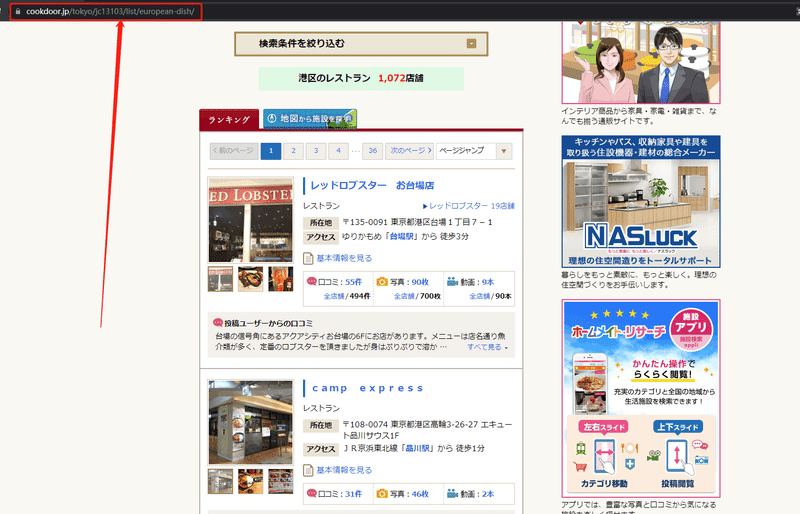Expand review with すべて見る link
The image size is (800, 514).
coord(487,347)
